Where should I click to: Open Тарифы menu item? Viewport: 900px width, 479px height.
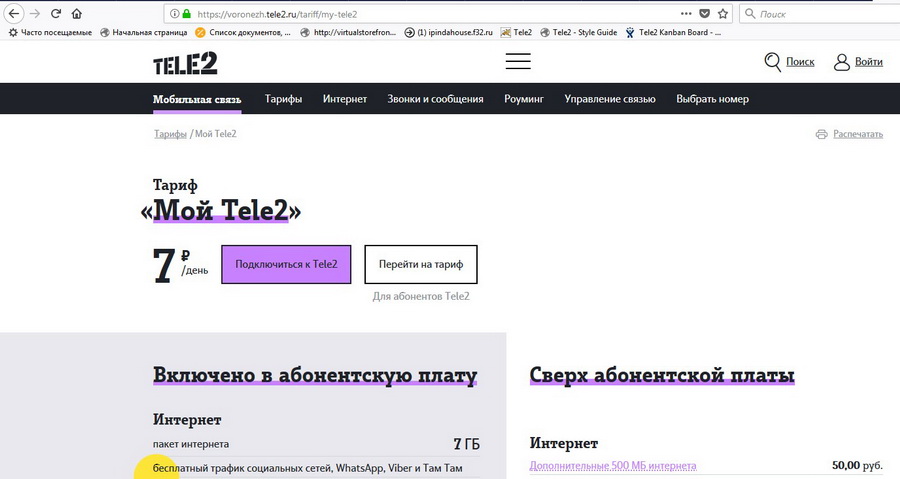283,99
